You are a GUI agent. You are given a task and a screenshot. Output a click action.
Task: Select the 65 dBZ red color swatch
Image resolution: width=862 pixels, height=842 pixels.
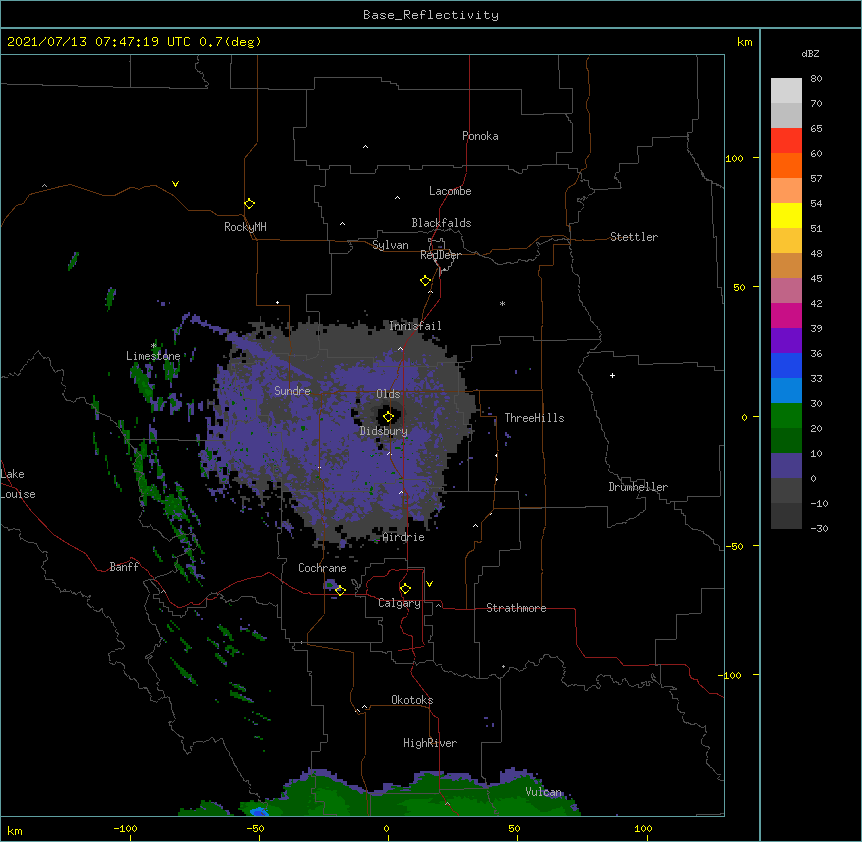786,140
